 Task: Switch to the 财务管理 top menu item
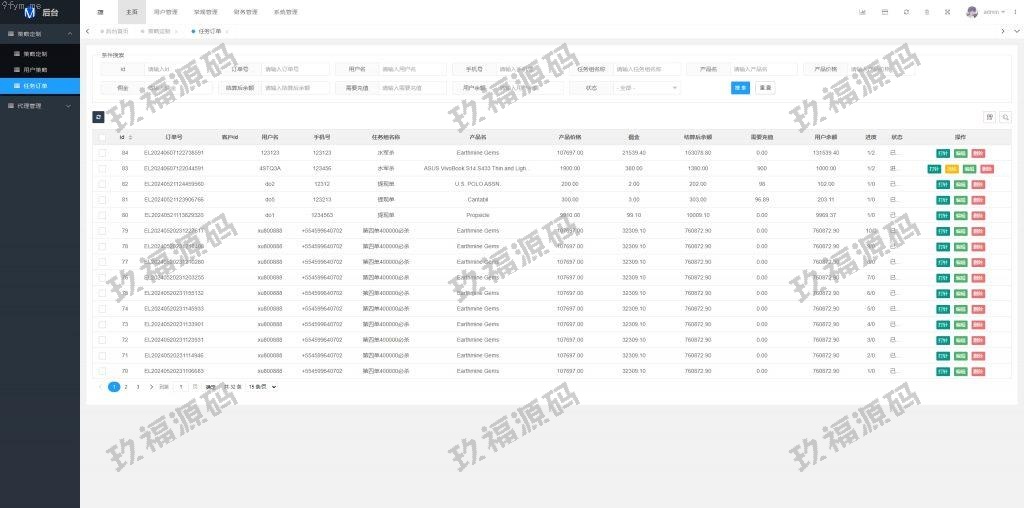coord(245,12)
